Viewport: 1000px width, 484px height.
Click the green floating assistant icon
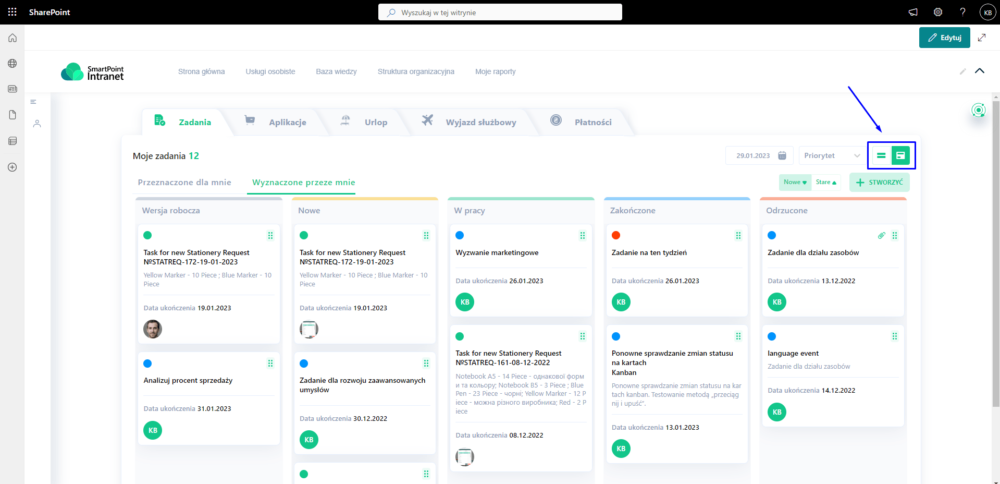tap(978, 111)
